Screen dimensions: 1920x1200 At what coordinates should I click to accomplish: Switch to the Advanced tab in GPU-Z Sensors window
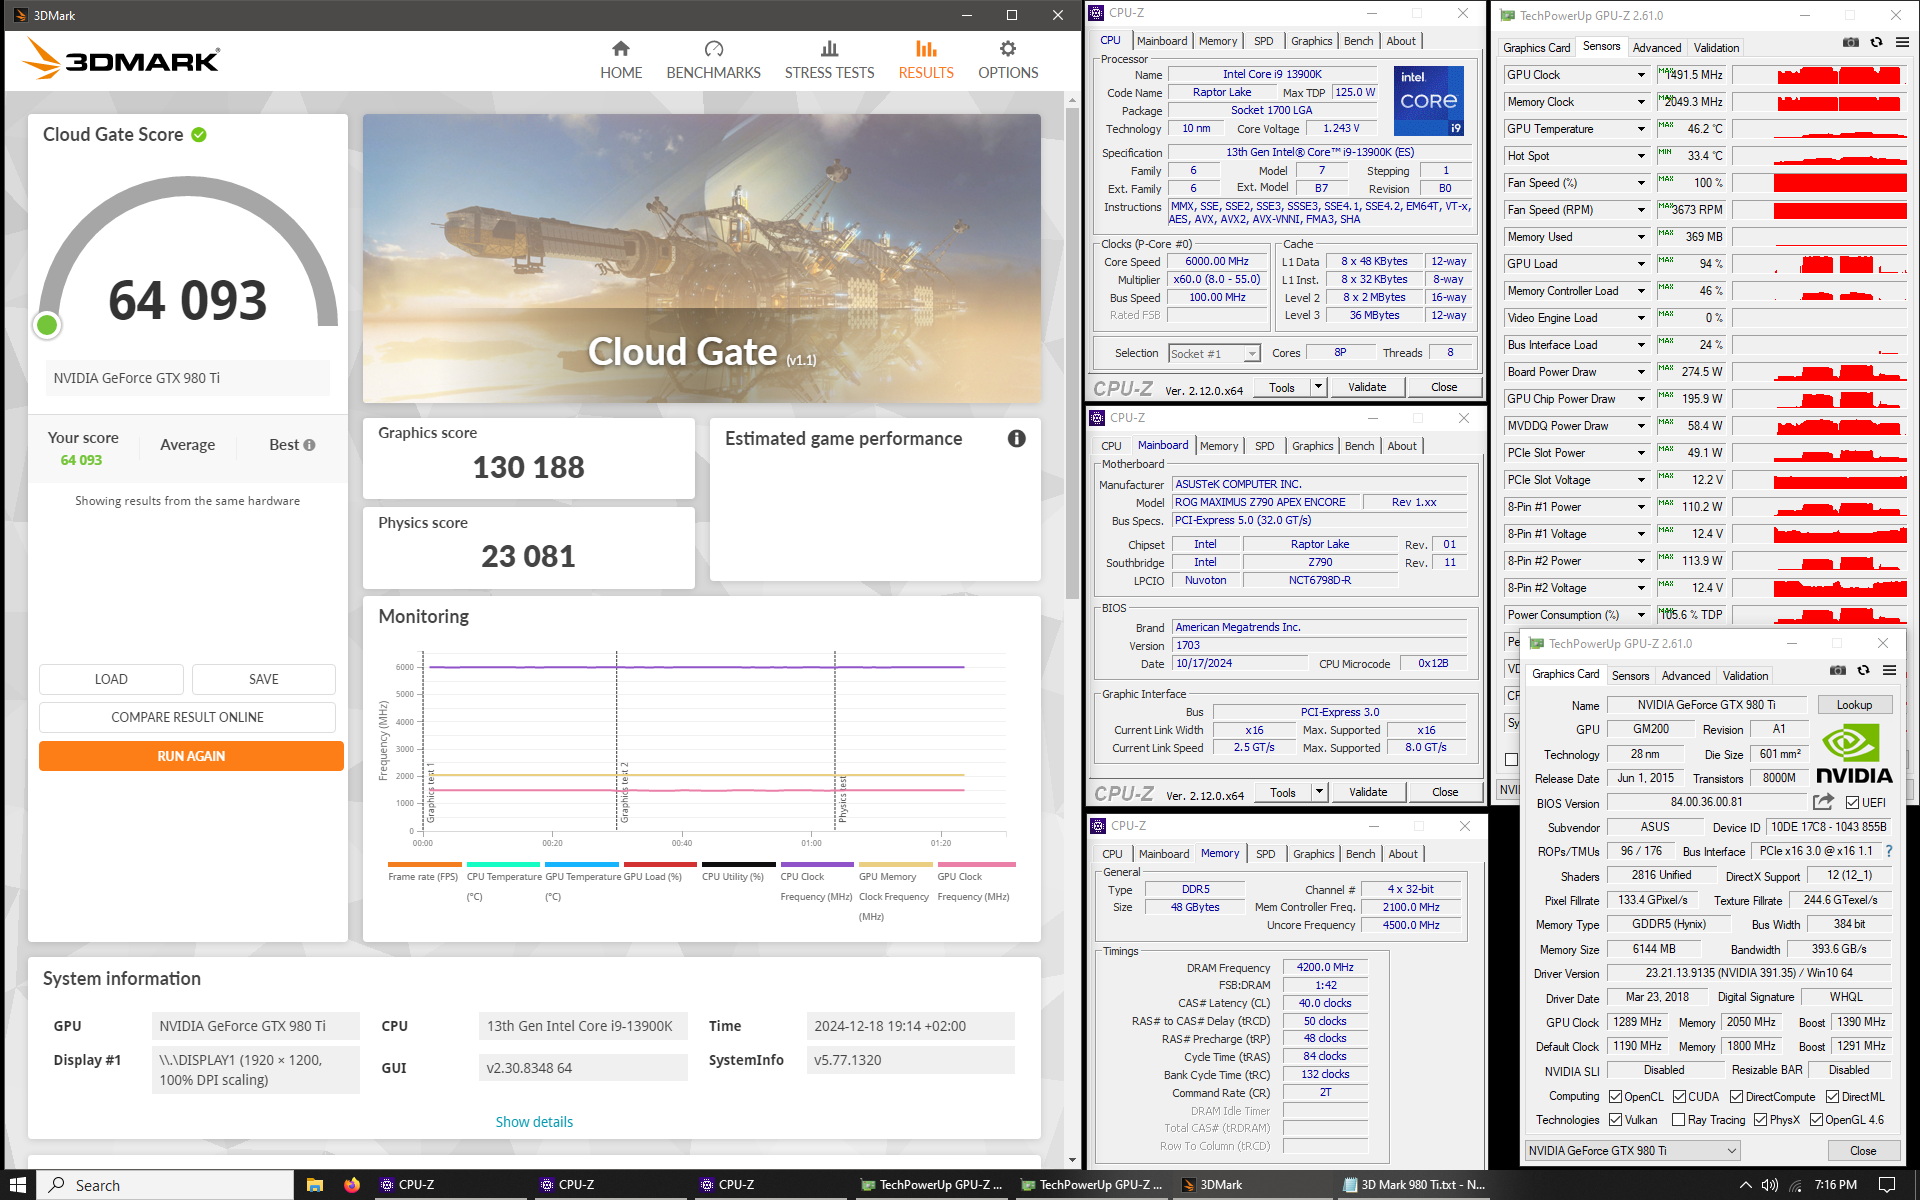click(x=1657, y=48)
